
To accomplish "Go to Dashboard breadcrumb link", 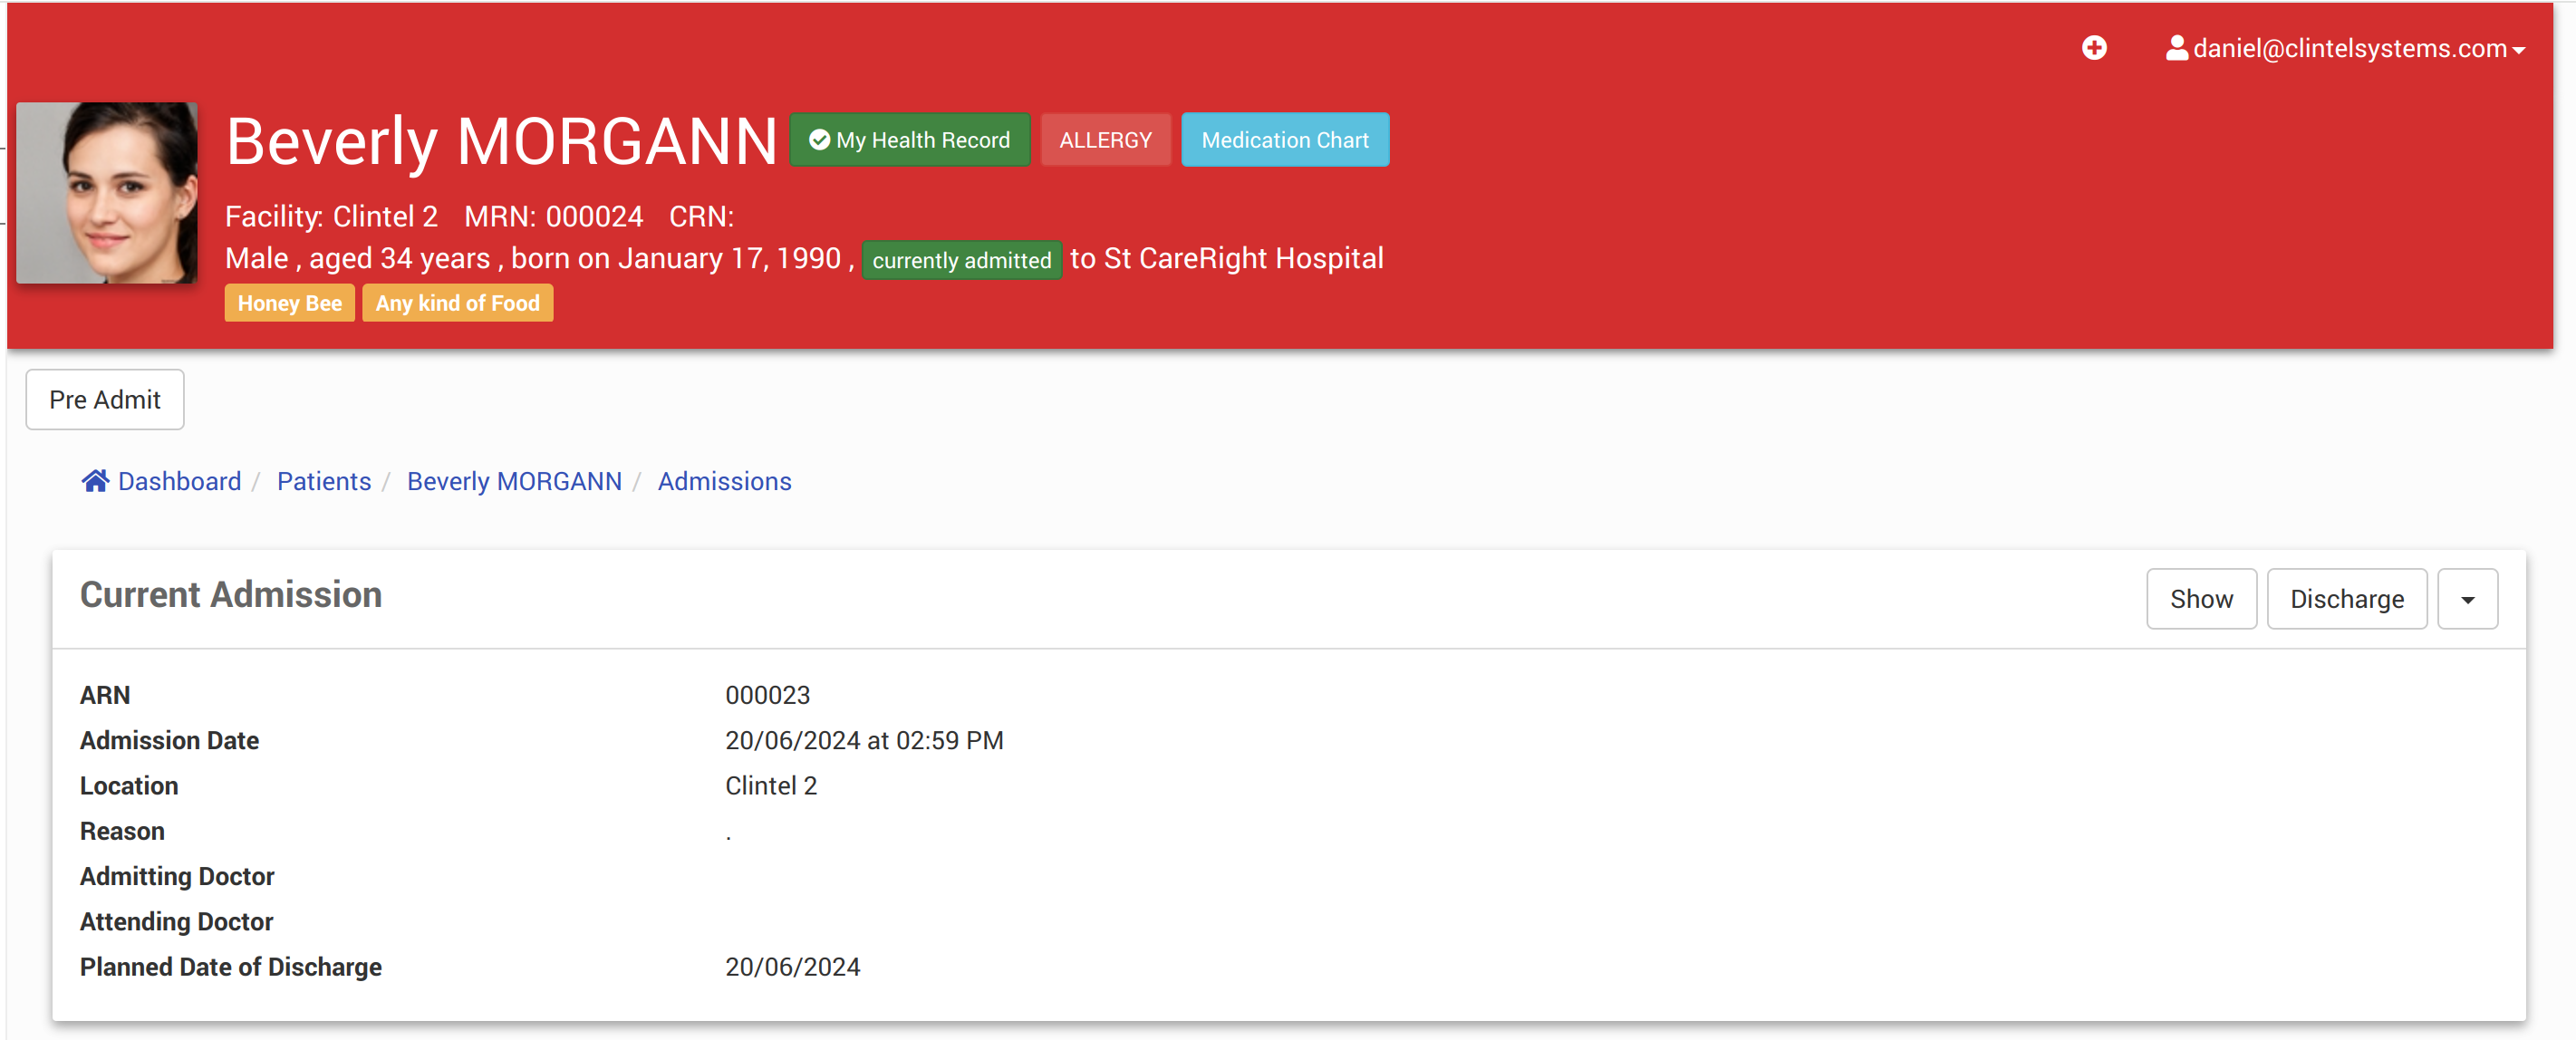I will point(179,481).
